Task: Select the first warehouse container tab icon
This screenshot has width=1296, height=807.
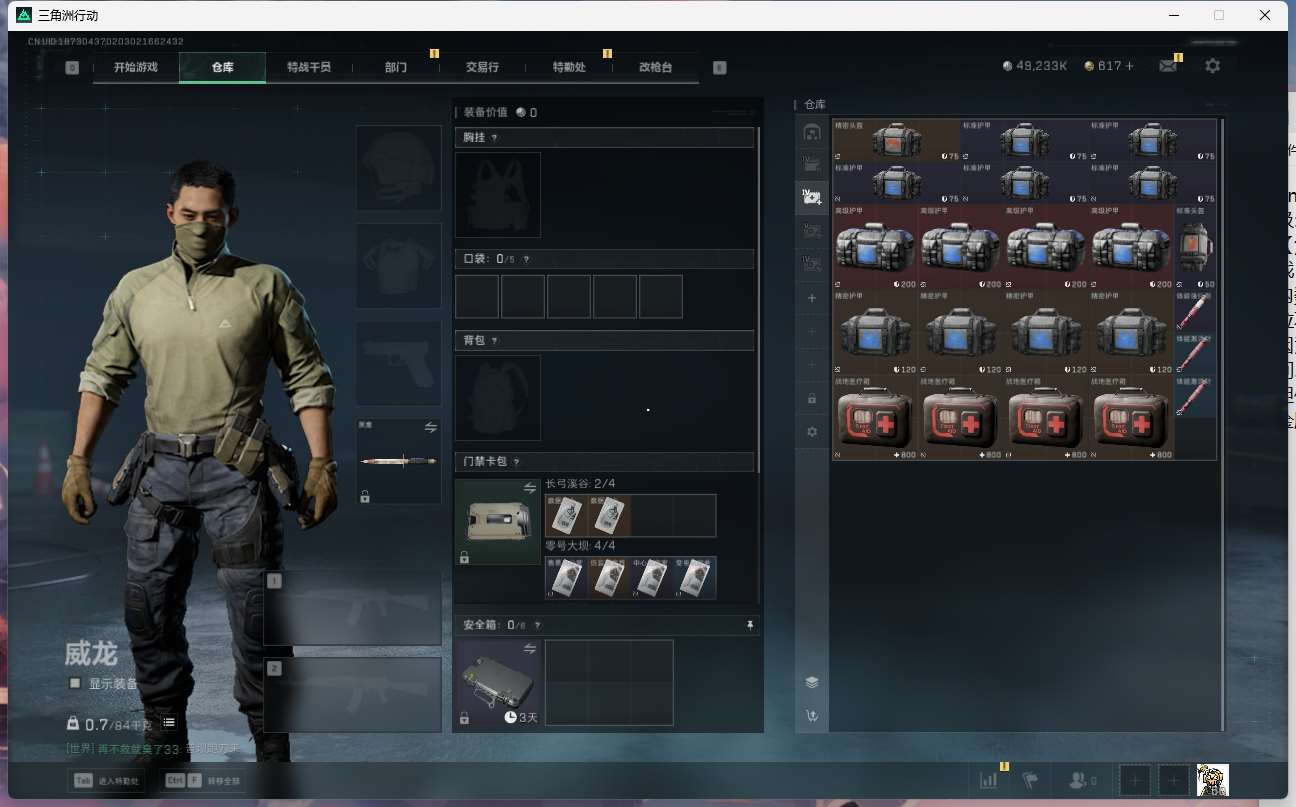Action: pos(812,132)
